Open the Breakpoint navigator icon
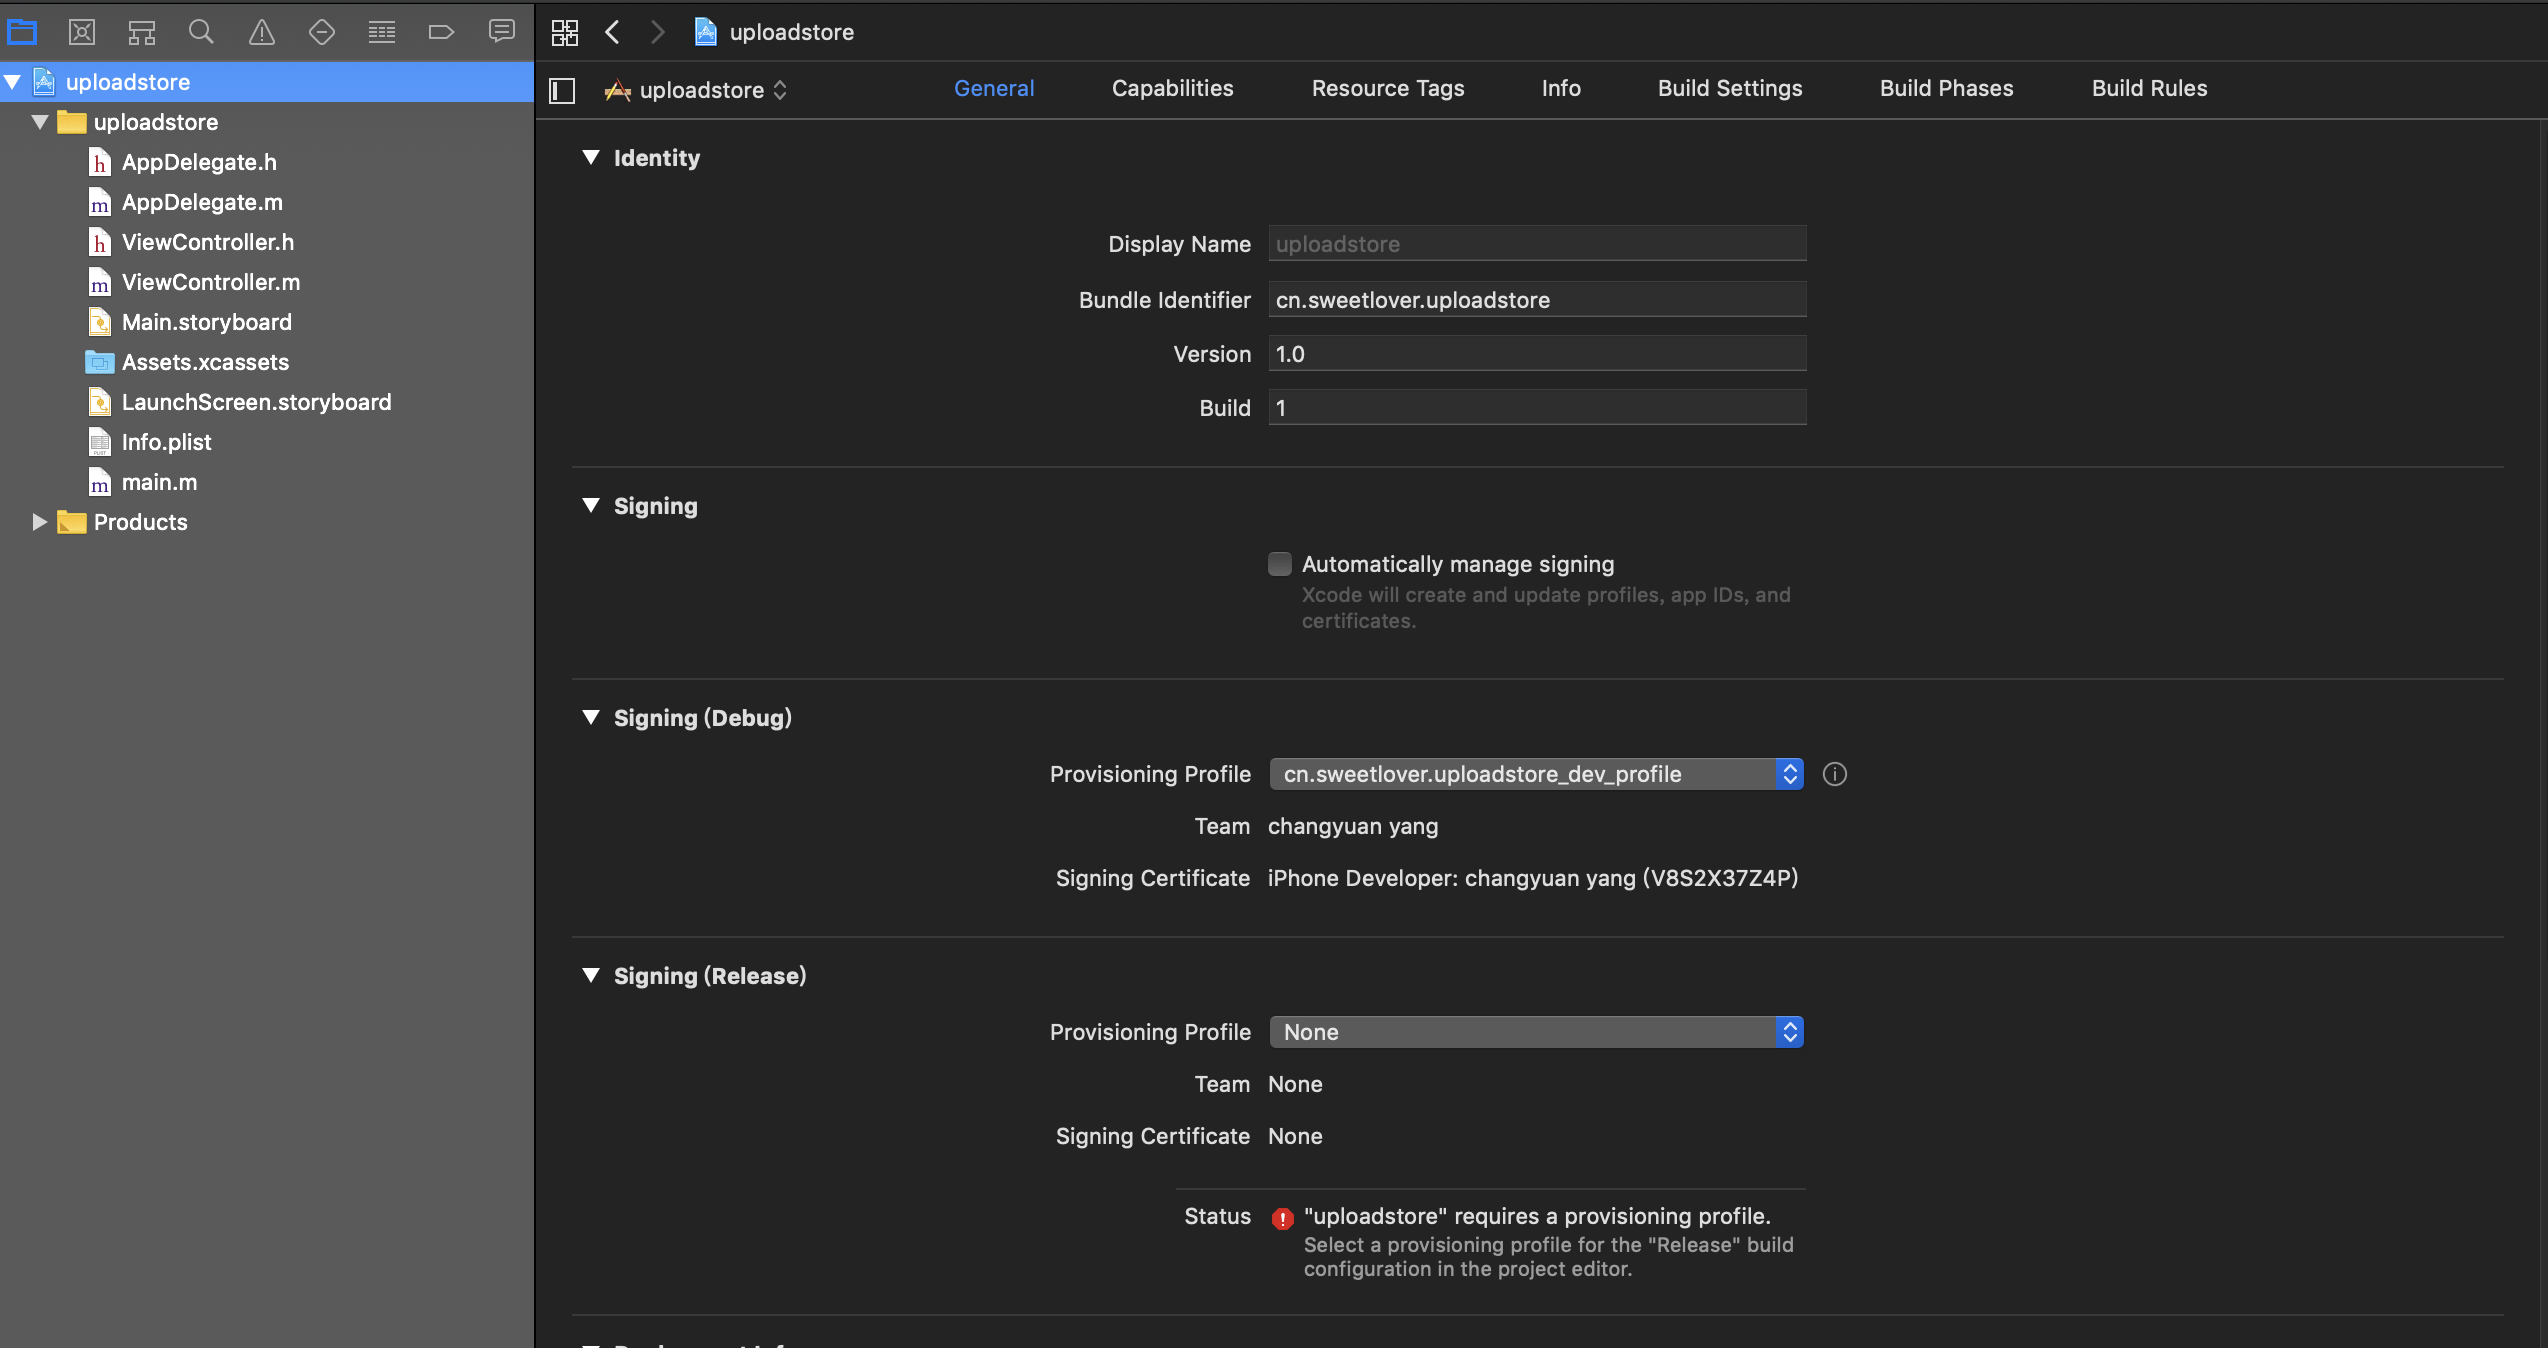The image size is (2548, 1348). pos(441,32)
